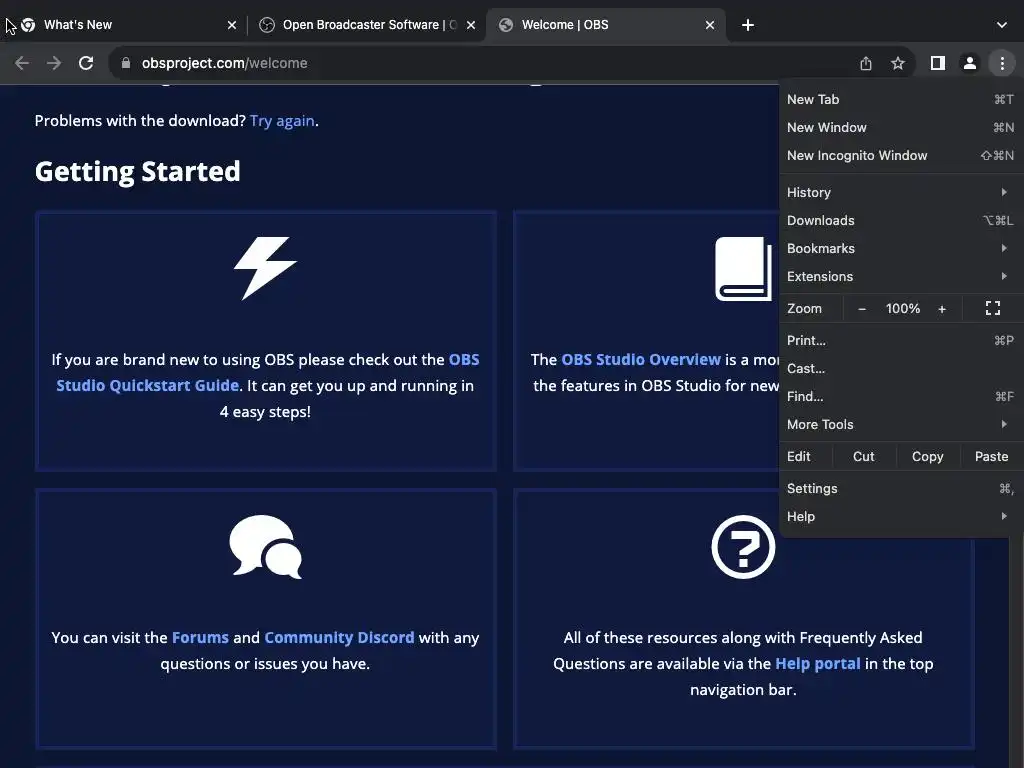Image resolution: width=1024 pixels, height=768 pixels.
Task: Open Settings from the Chrome menu
Action: (x=900, y=488)
